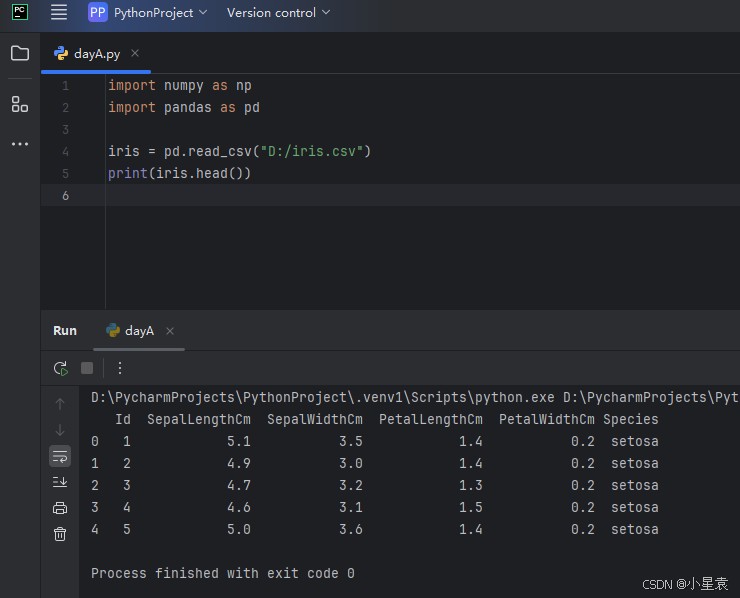Open the Structure tool window icon
Screen dimensions: 740x598
(x=20, y=104)
